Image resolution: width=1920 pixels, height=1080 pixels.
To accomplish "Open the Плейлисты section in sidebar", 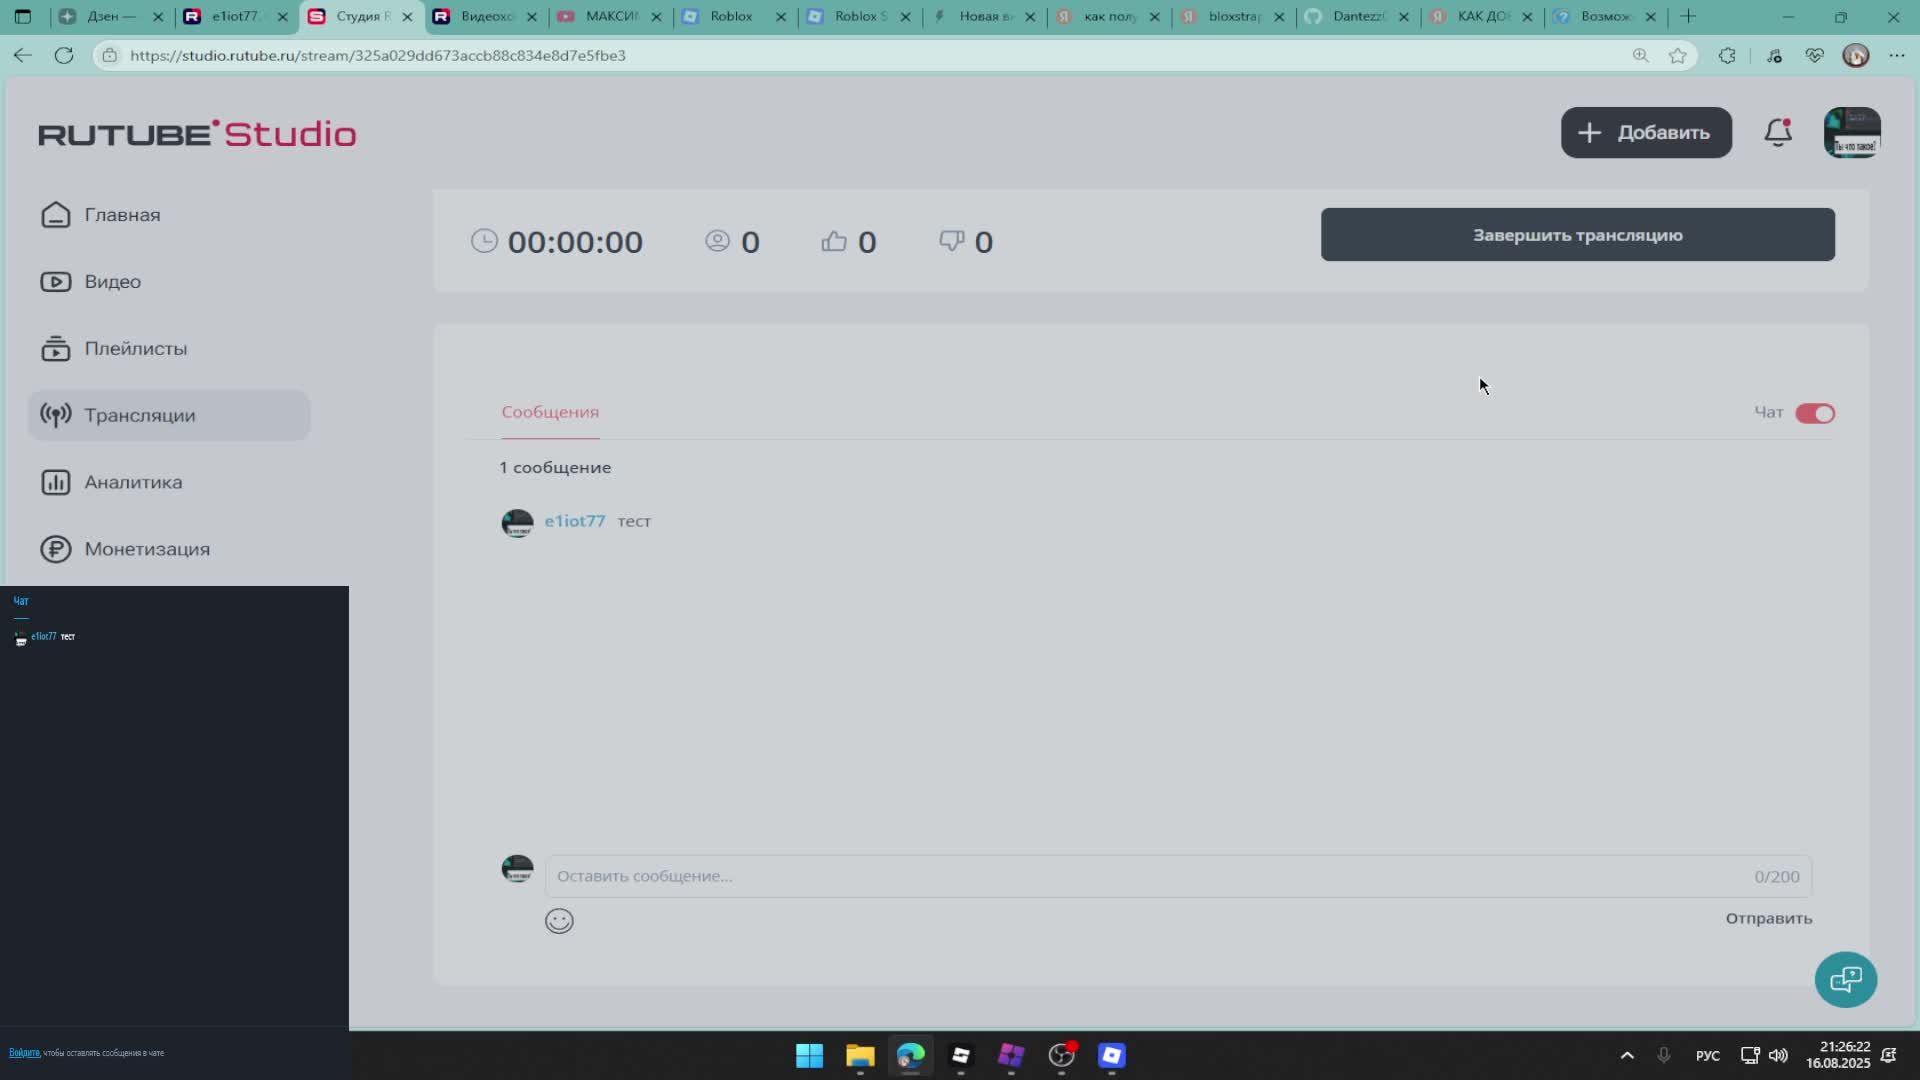I will coord(135,349).
